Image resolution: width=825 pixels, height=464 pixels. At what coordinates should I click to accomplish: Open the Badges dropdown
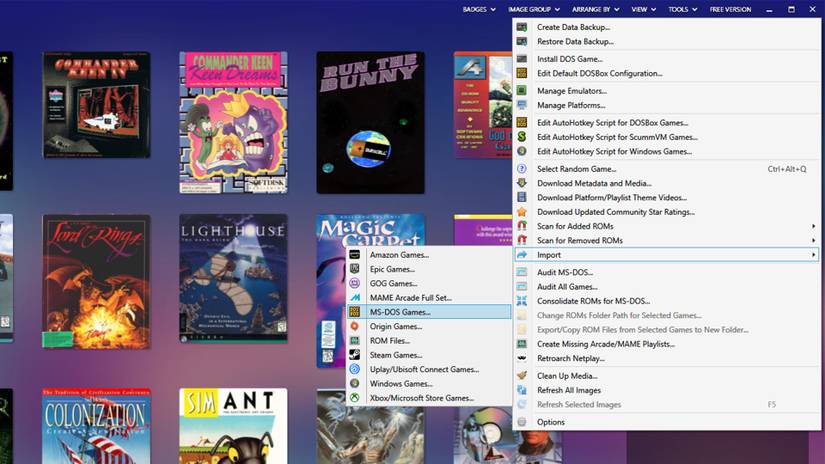[x=479, y=9]
